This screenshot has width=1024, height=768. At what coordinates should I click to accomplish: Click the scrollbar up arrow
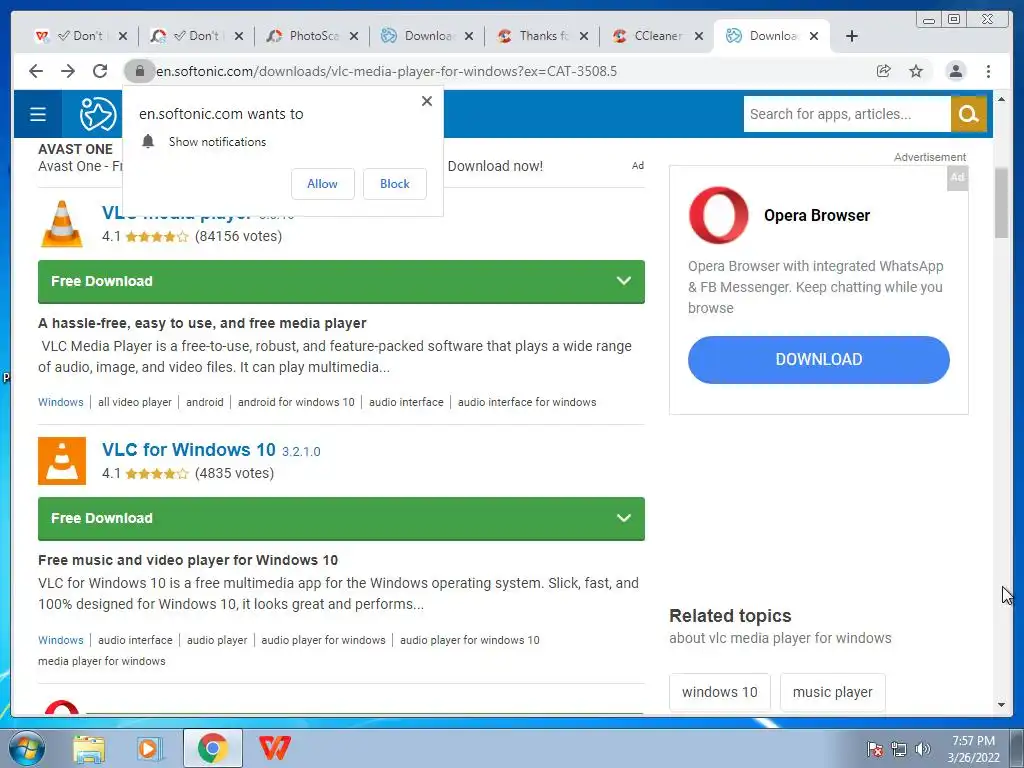[1001, 99]
